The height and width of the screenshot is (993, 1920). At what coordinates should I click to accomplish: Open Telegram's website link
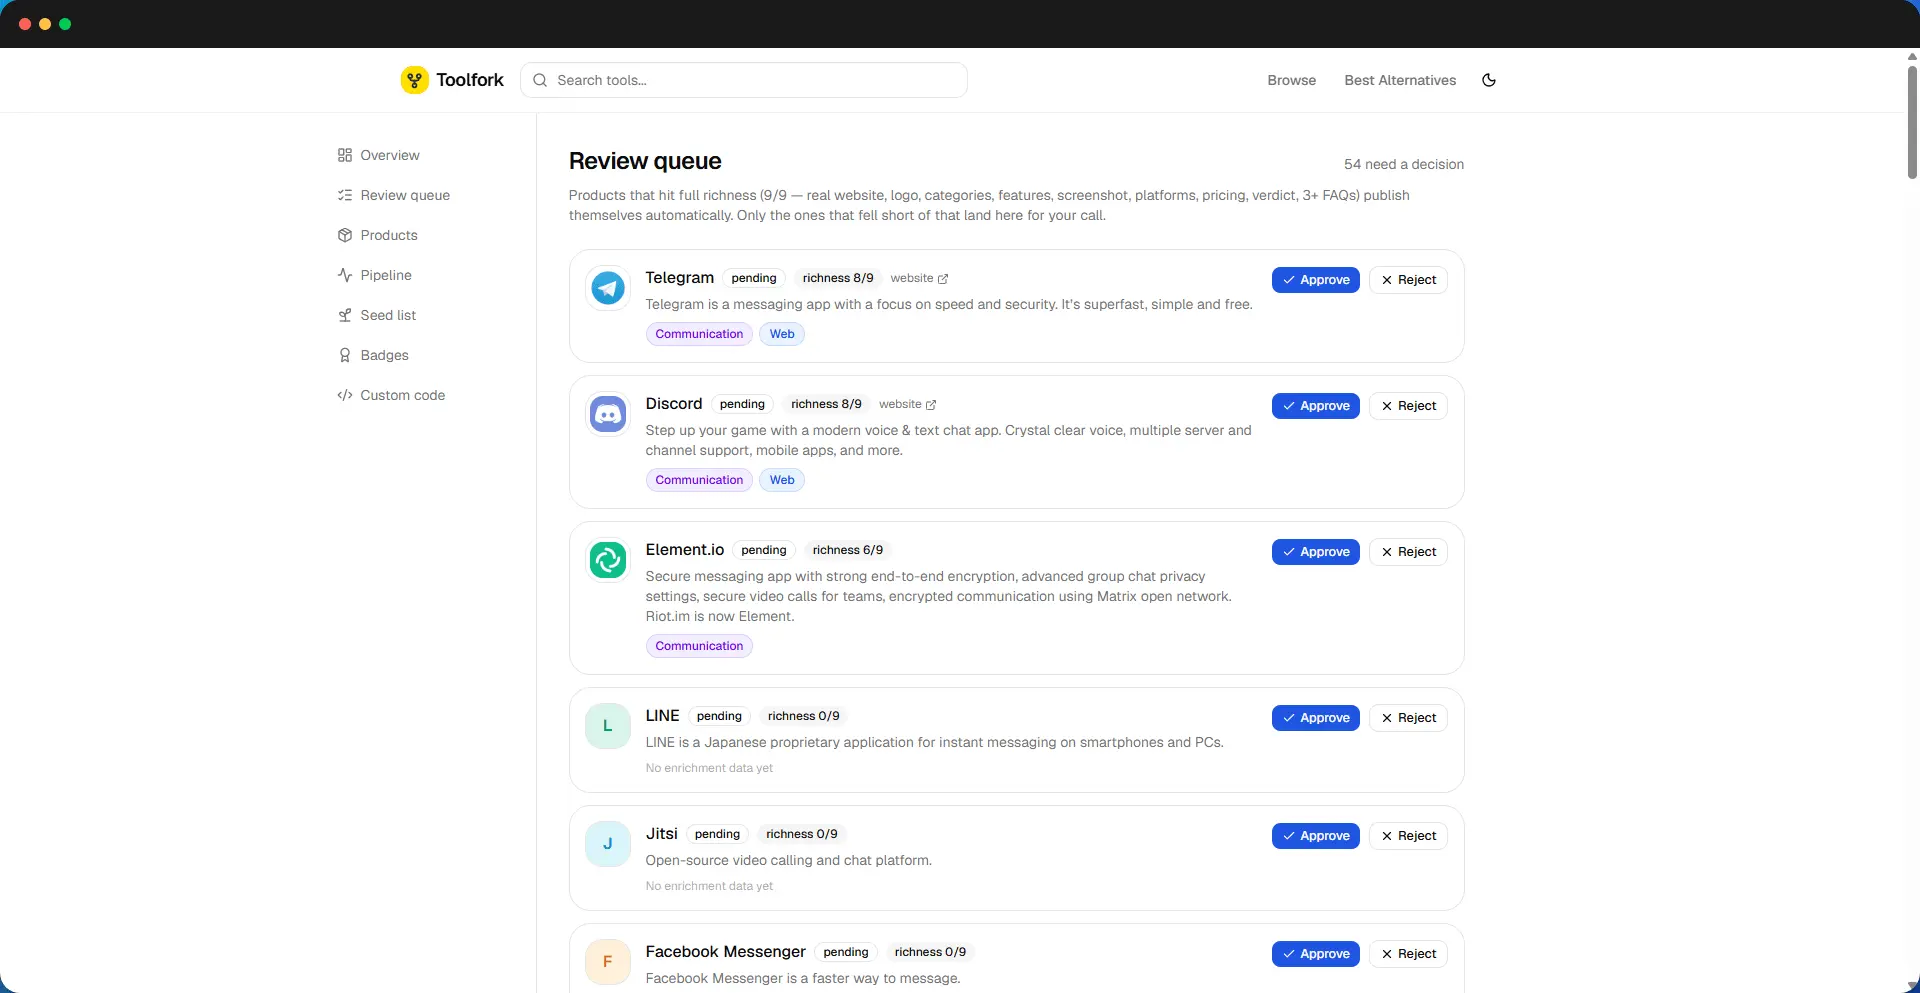919,278
